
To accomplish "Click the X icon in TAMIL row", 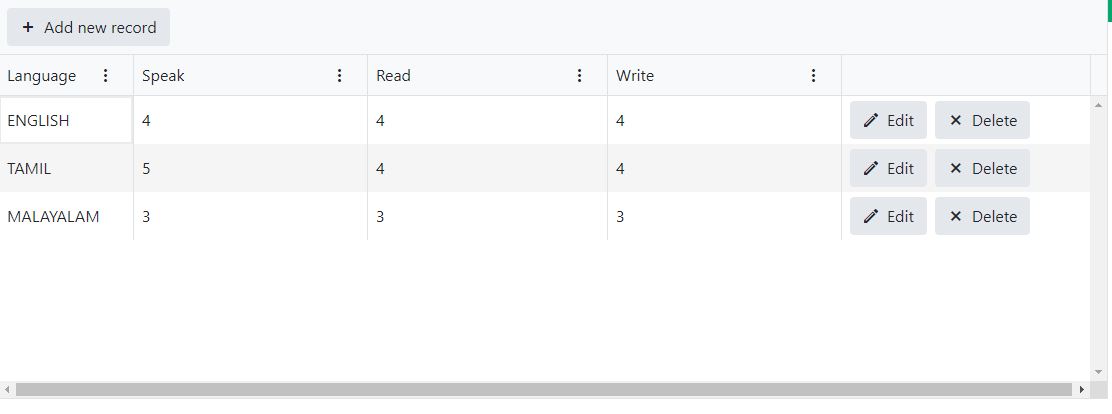I will (x=955, y=169).
